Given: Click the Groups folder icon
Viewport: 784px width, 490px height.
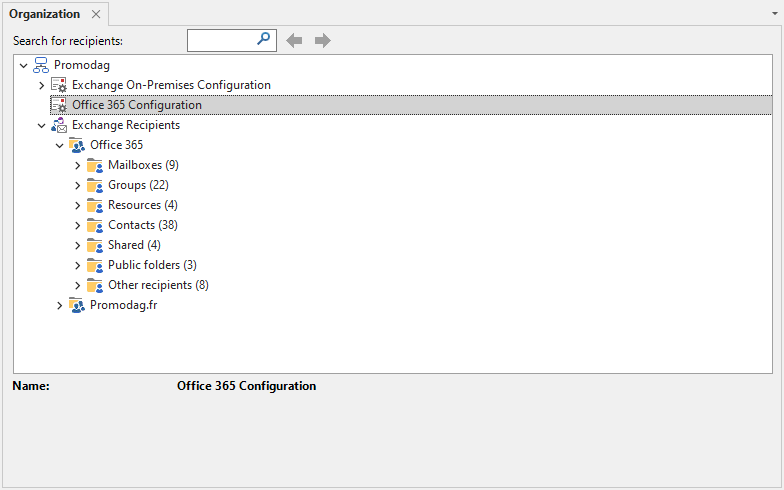Looking at the screenshot, I should click(x=95, y=185).
